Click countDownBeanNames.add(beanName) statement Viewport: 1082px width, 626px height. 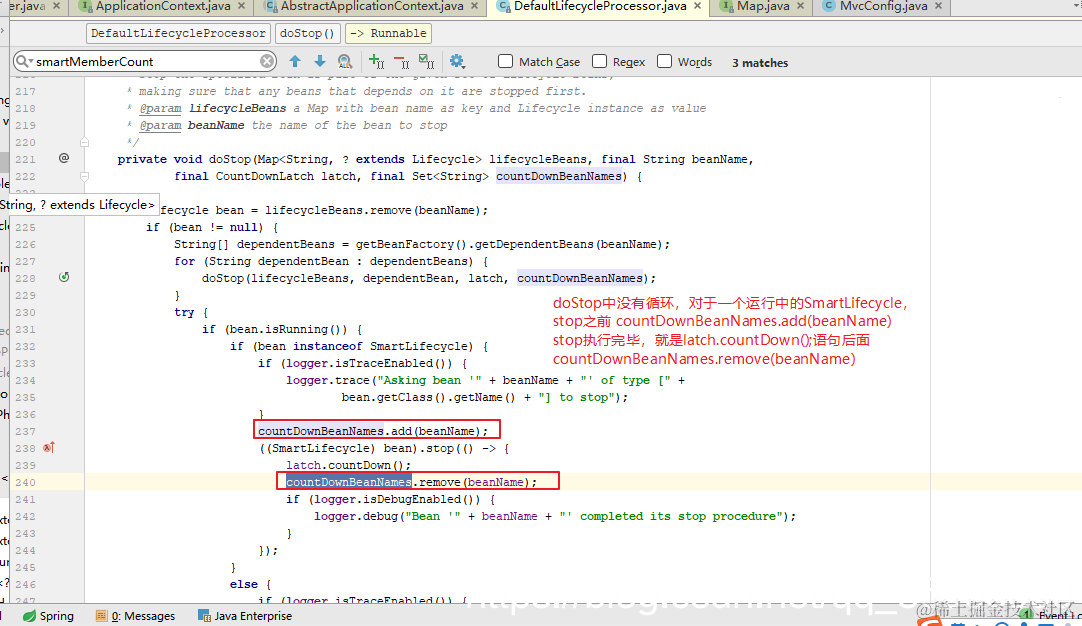point(373,431)
